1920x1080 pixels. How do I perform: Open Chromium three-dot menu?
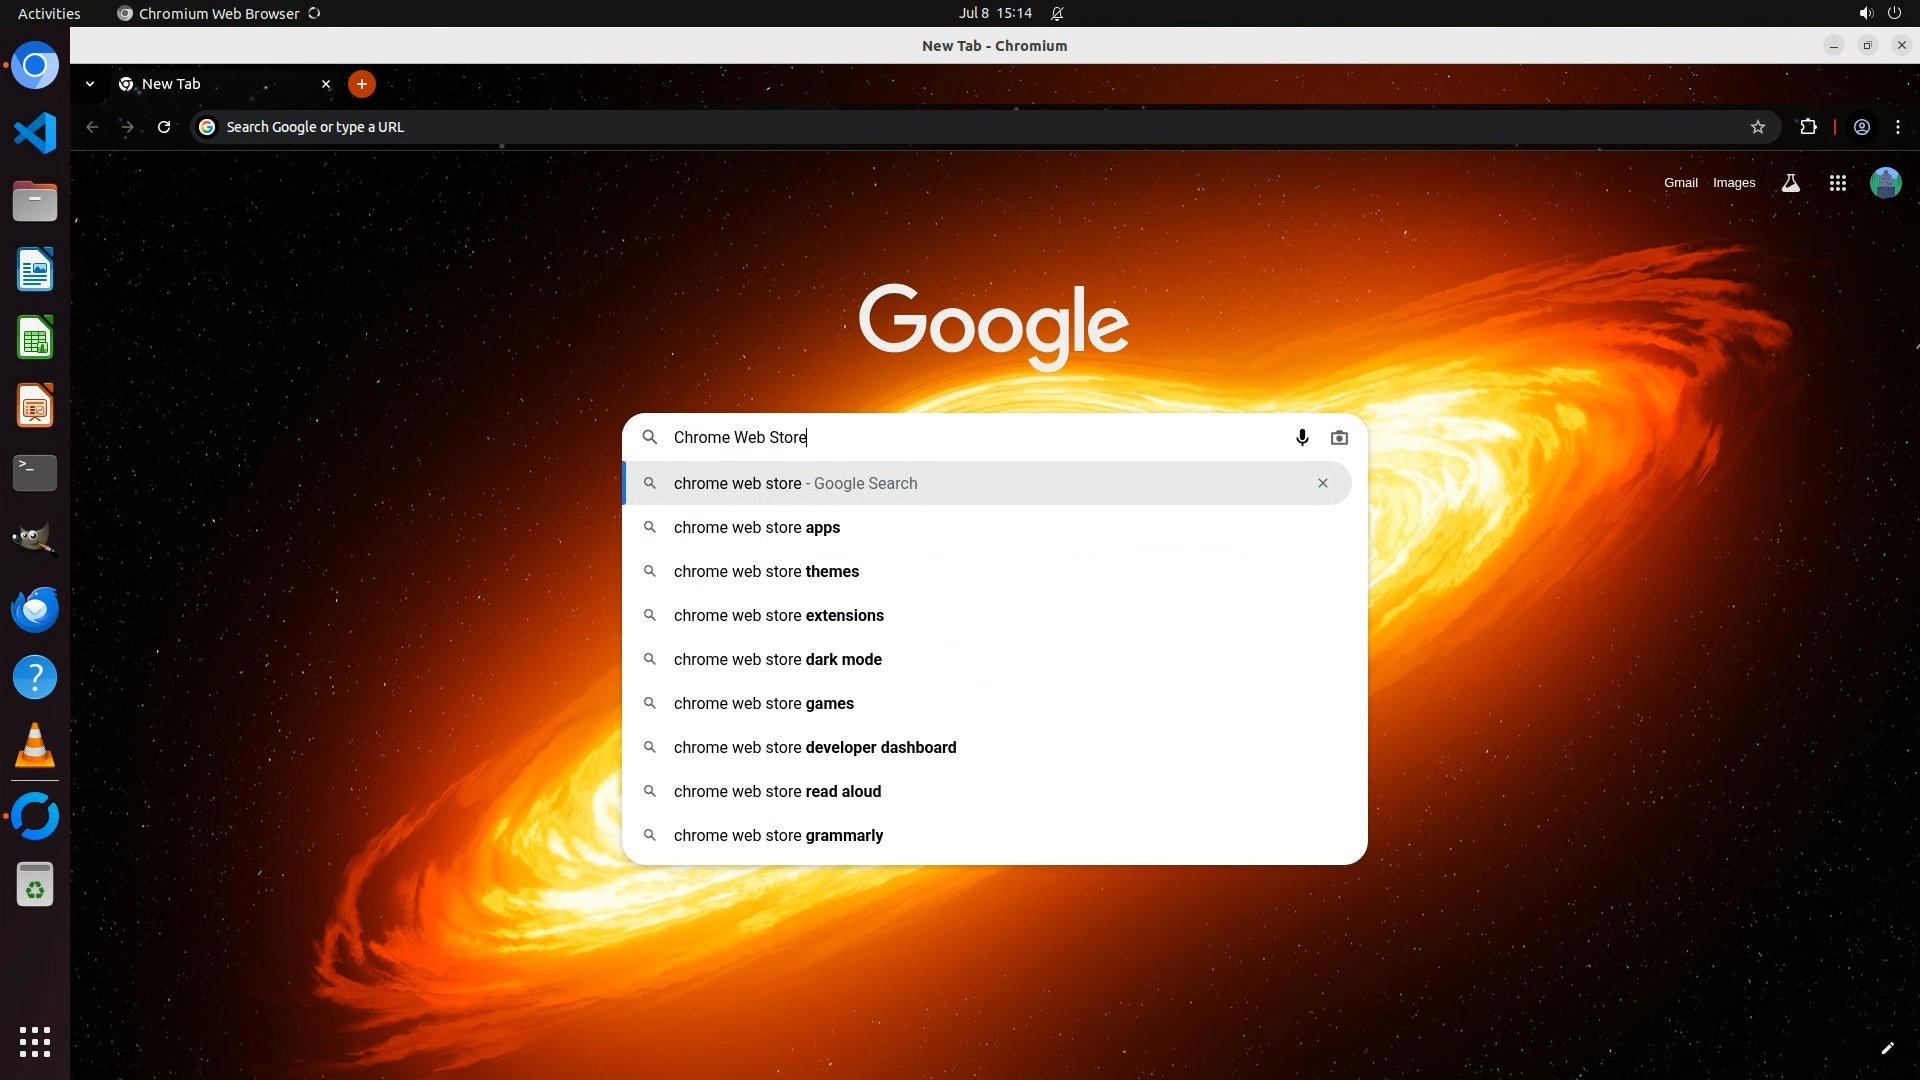coord(1898,127)
